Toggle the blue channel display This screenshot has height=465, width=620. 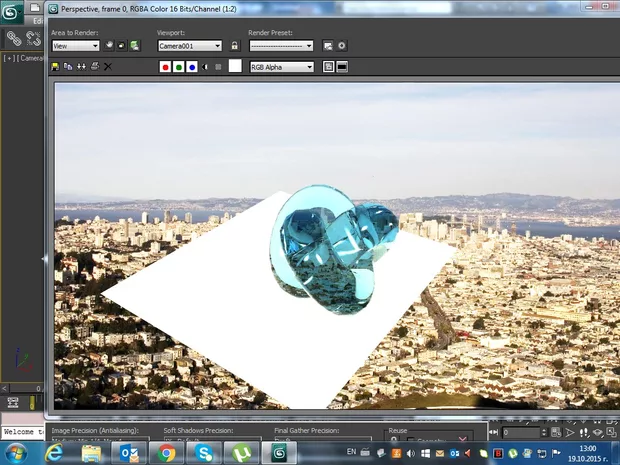pyautogui.click(x=192, y=67)
